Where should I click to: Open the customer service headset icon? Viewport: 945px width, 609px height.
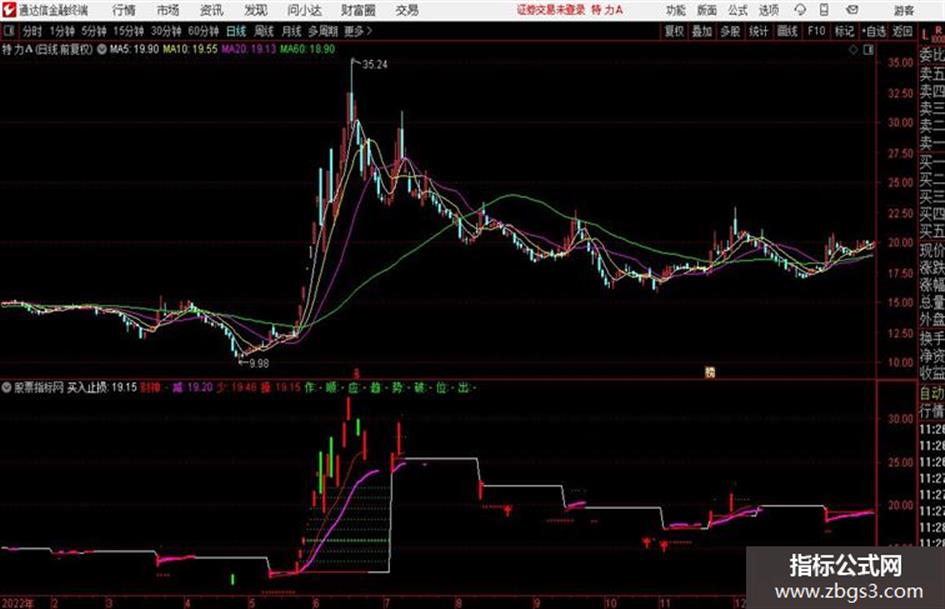(x=800, y=10)
